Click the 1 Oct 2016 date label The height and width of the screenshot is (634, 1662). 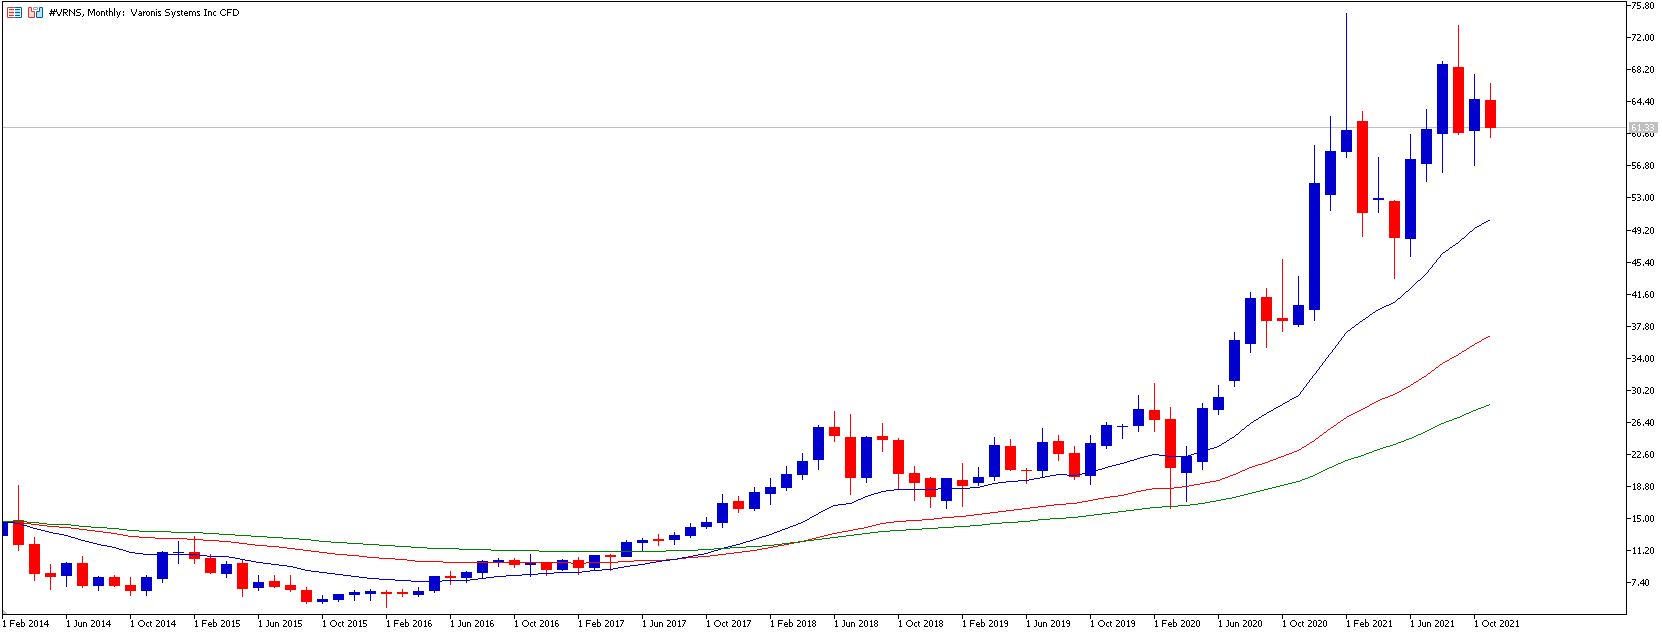pyautogui.click(x=535, y=623)
